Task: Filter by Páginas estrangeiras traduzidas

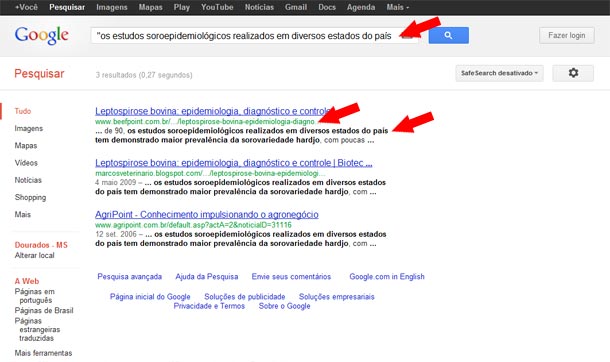Action: (37, 329)
